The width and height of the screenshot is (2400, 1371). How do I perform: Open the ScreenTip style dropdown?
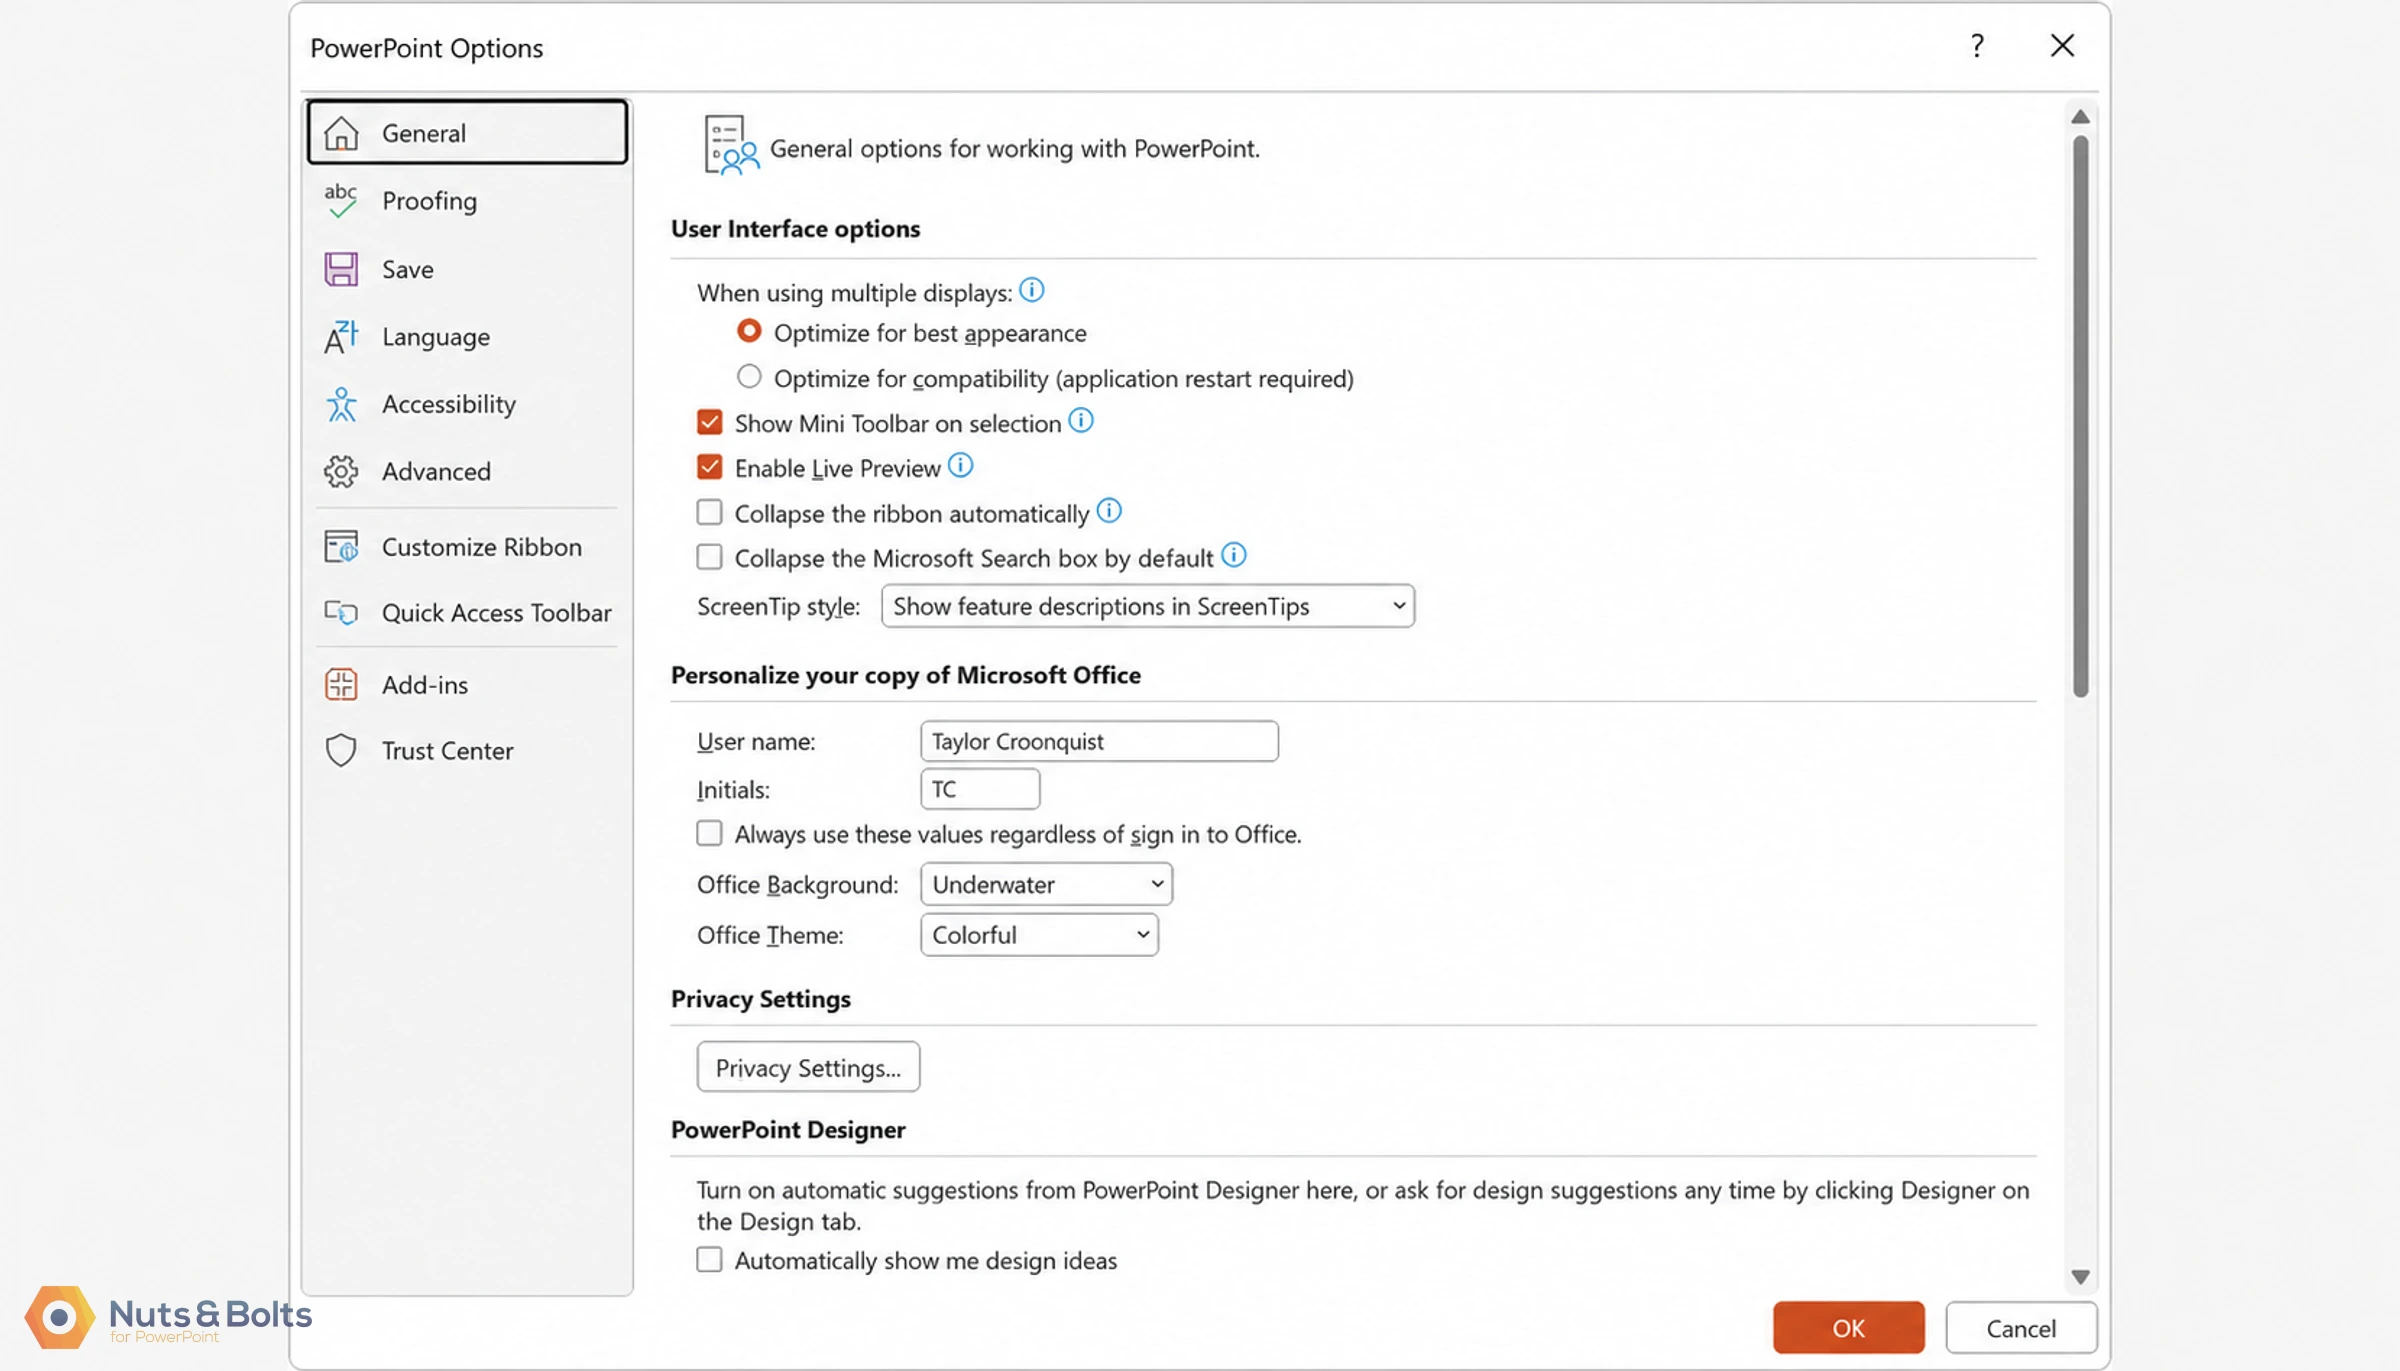coord(1148,606)
